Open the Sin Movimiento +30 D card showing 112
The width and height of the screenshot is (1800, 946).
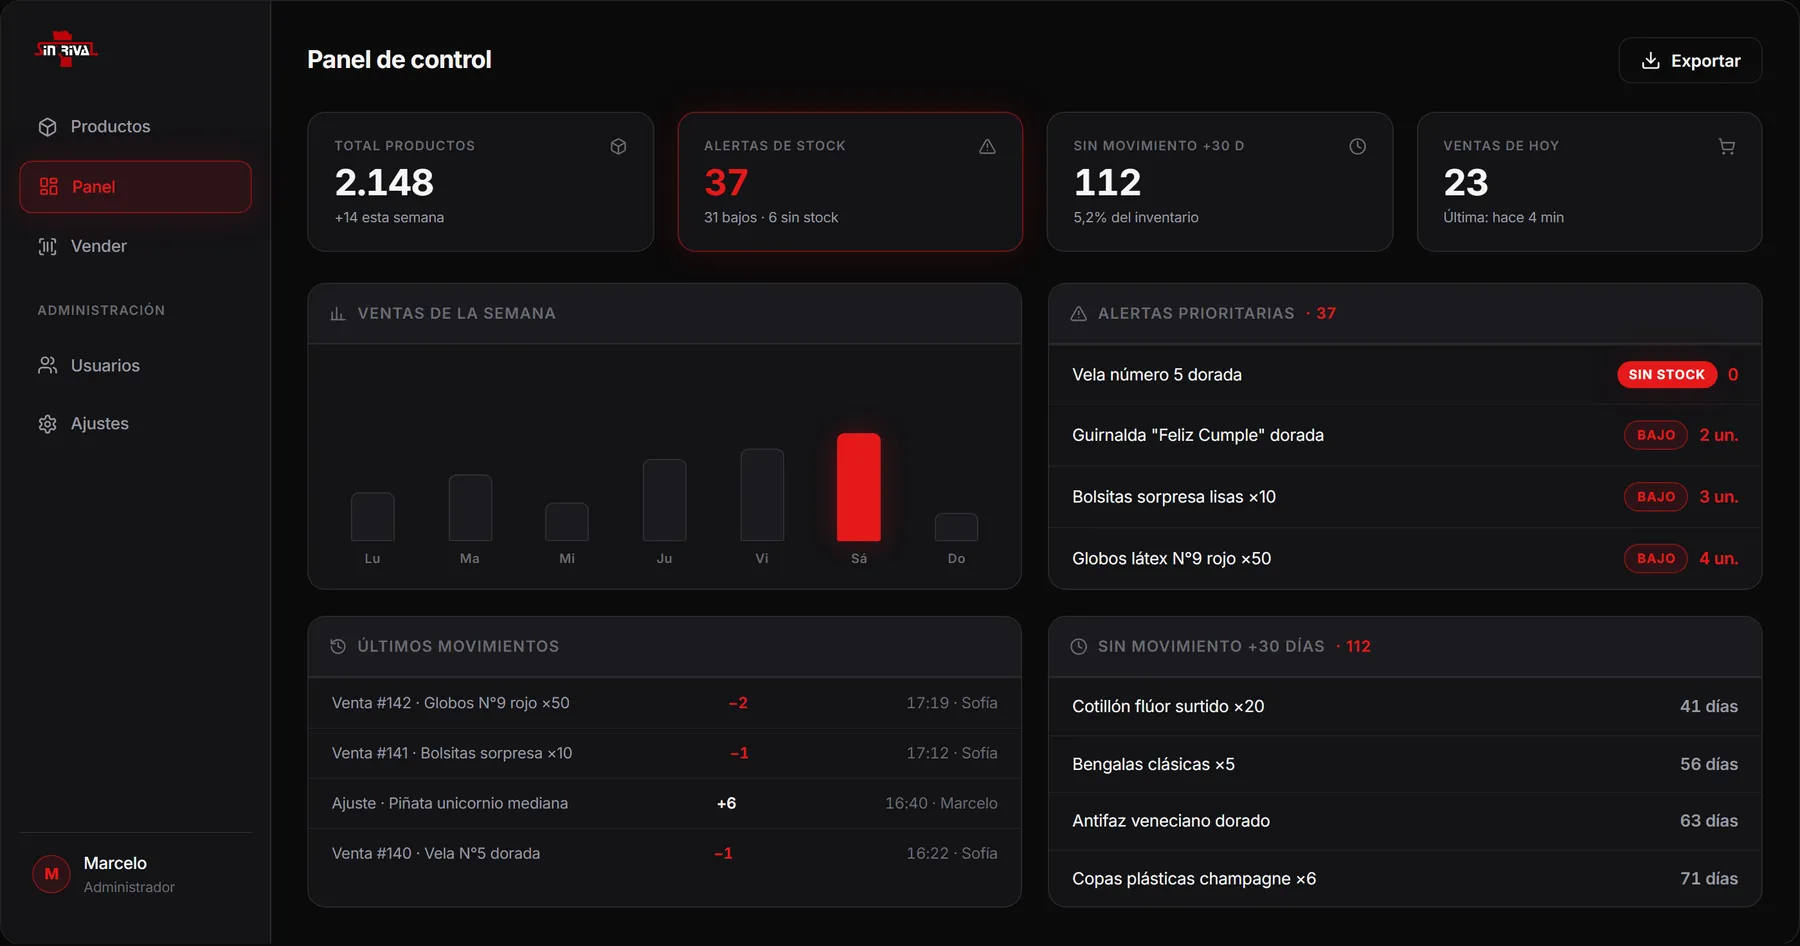click(1219, 182)
